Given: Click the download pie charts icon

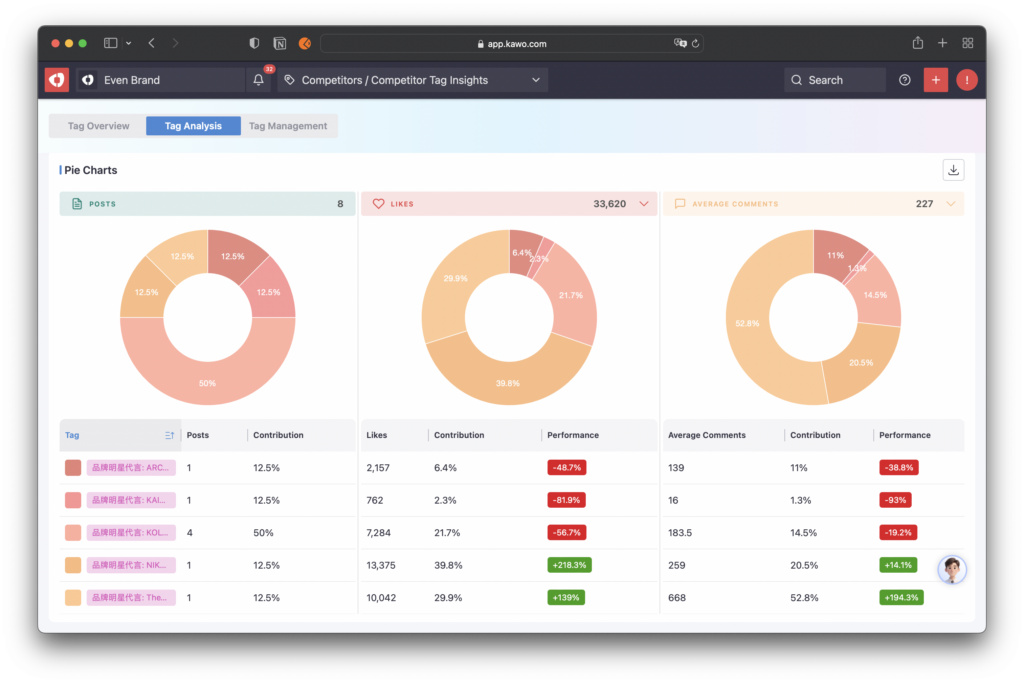Looking at the screenshot, I should point(953,170).
